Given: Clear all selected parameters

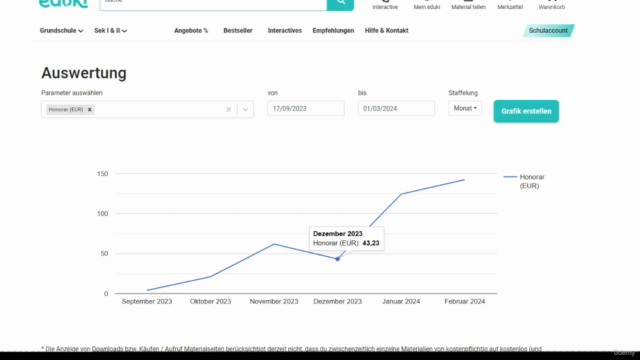Looking at the screenshot, I should click(x=229, y=109).
